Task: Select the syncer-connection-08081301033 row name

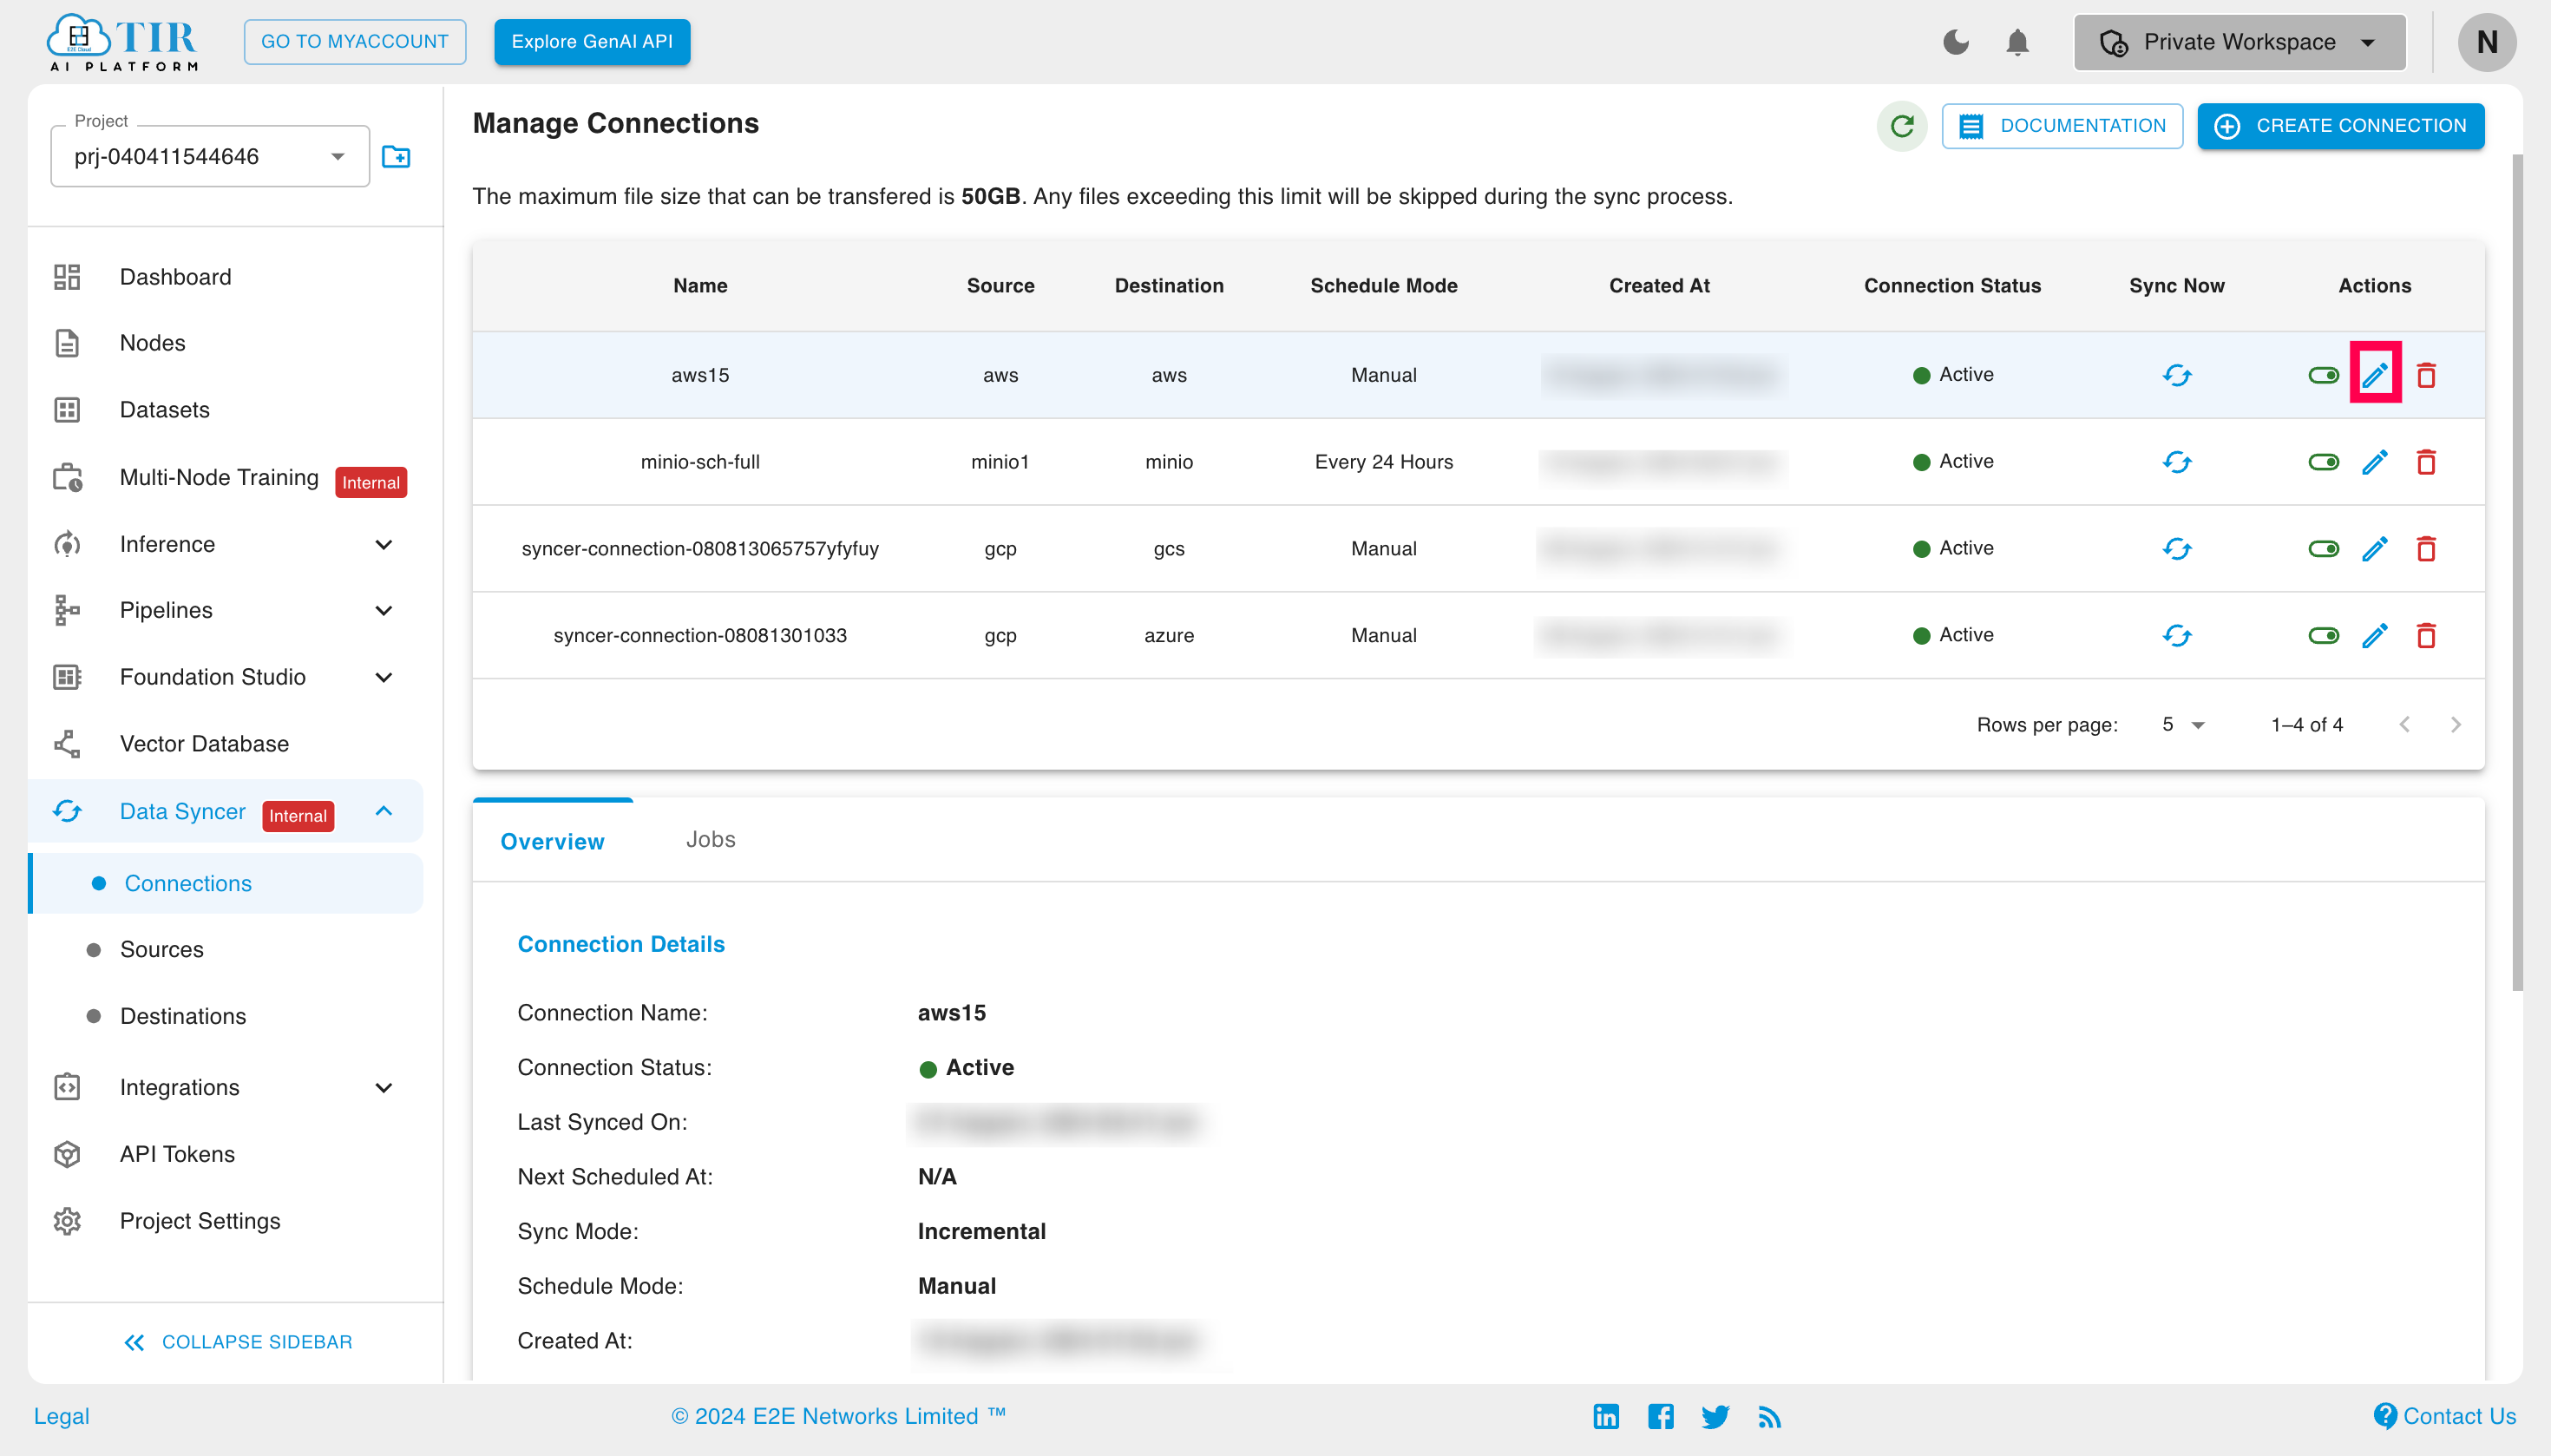Action: pyautogui.click(x=700, y=635)
